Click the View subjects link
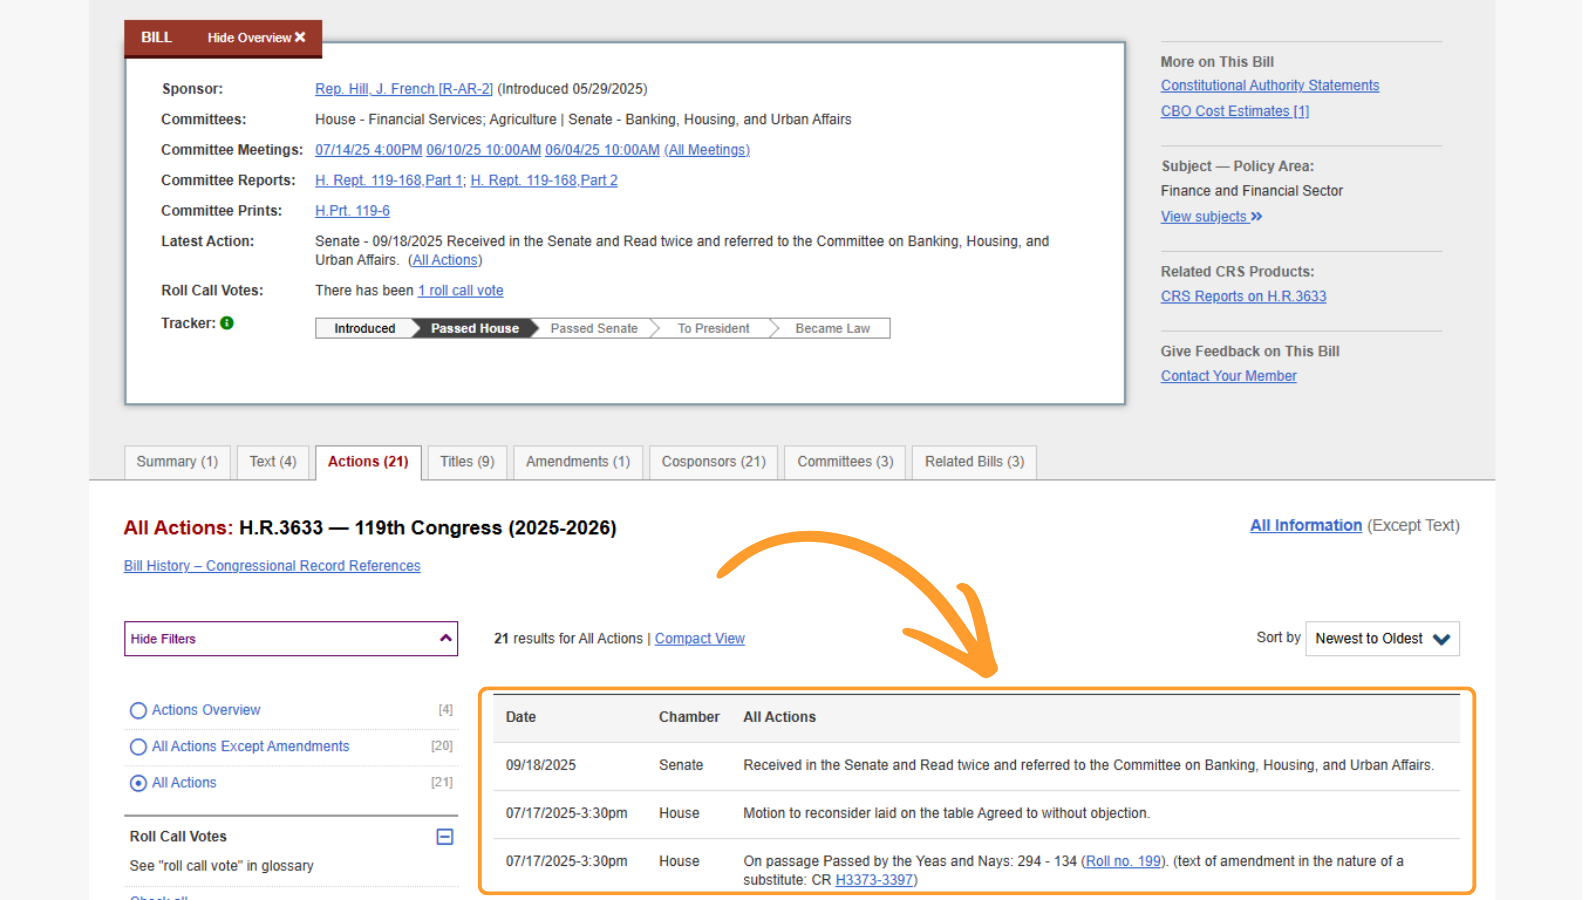Viewport: 1583px width, 900px height. click(x=1211, y=217)
